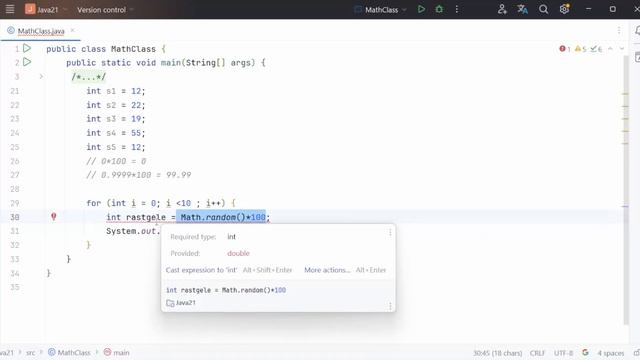Open more run actions menu
The width and height of the screenshot is (640, 360).
pyautogui.click(x=457, y=9)
